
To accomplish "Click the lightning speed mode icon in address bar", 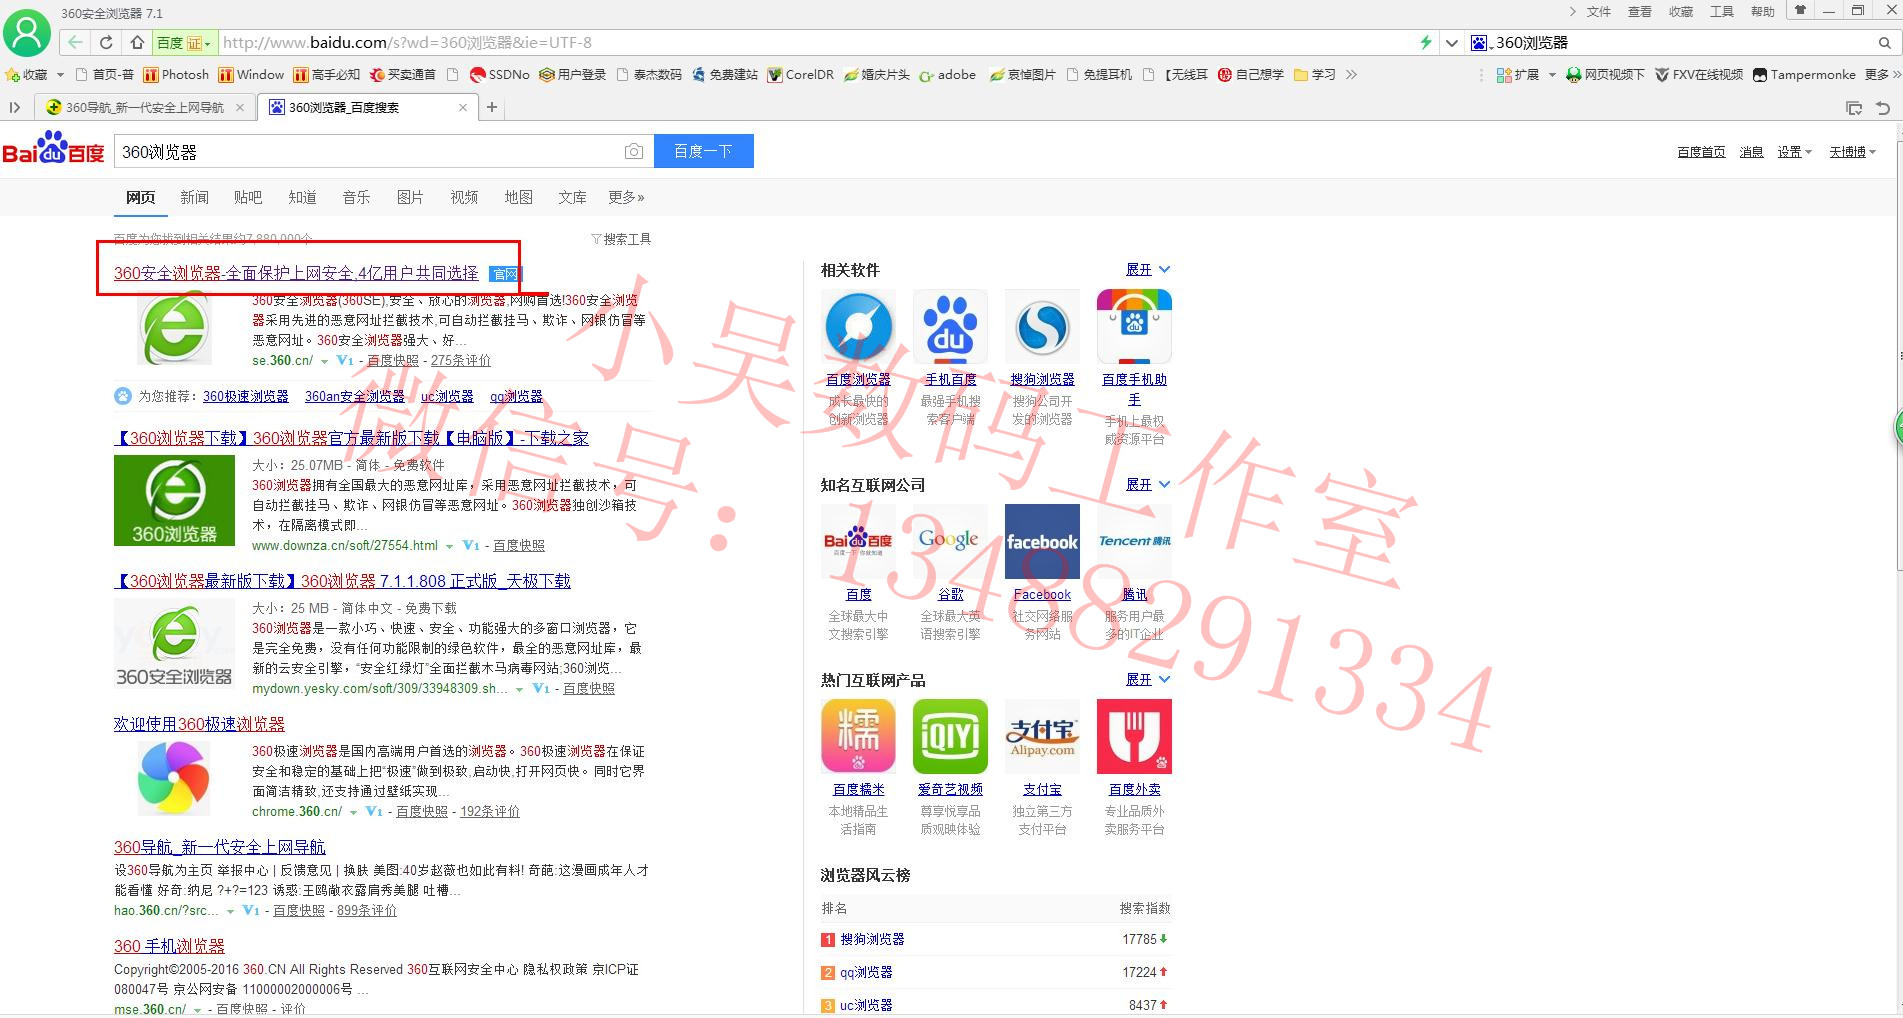I will [1427, 42].
